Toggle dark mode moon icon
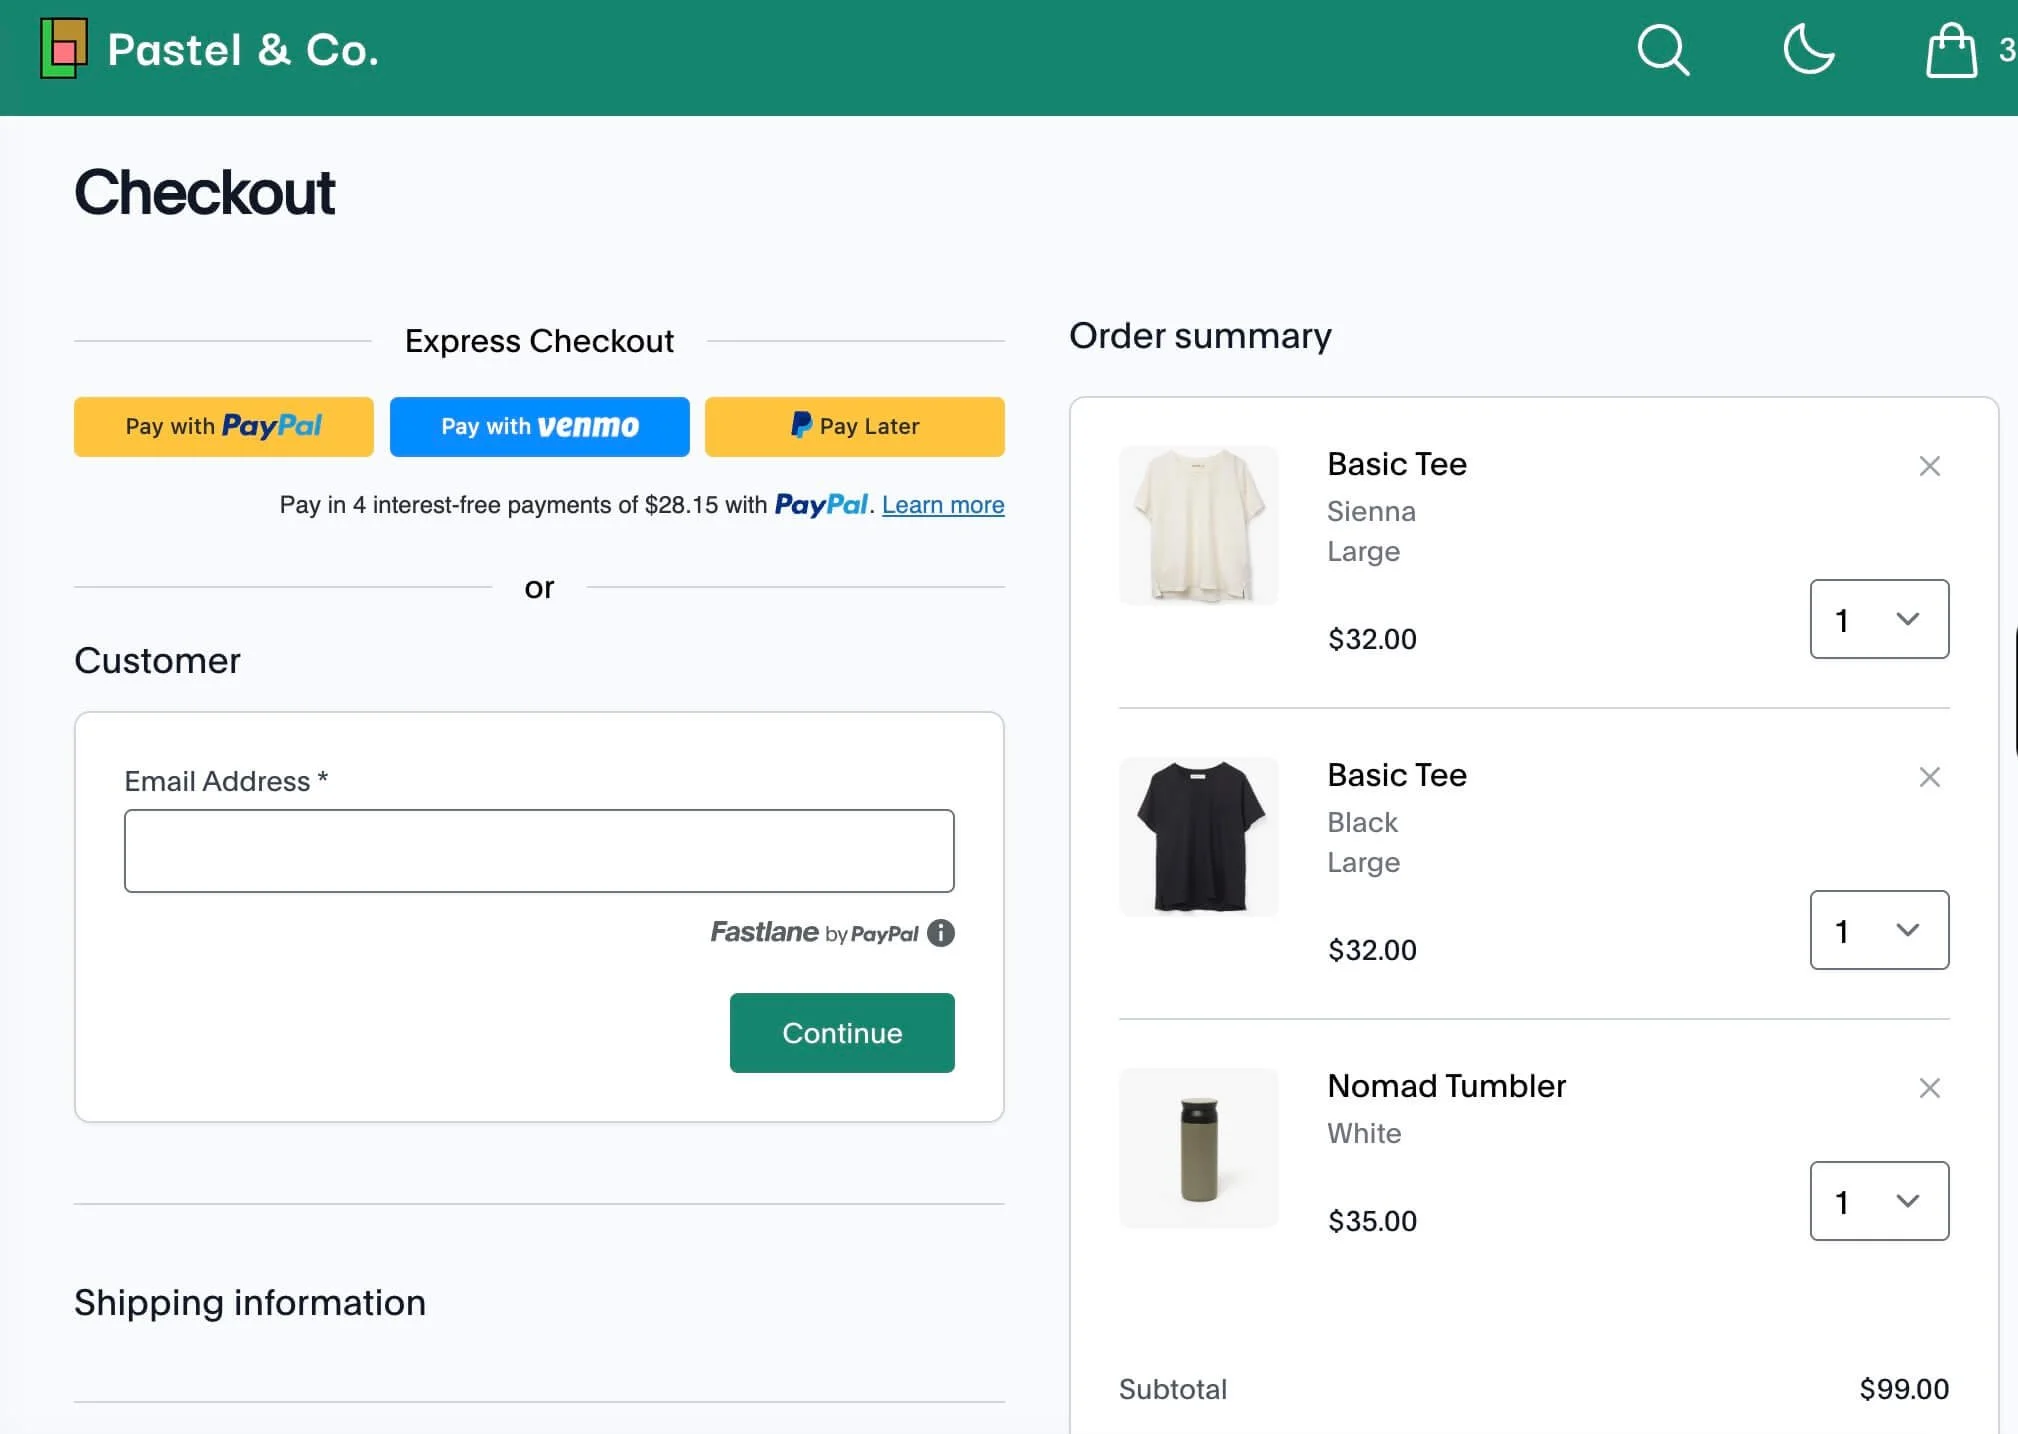Screen dimensions: 2018x1434 coord(1808,50)
